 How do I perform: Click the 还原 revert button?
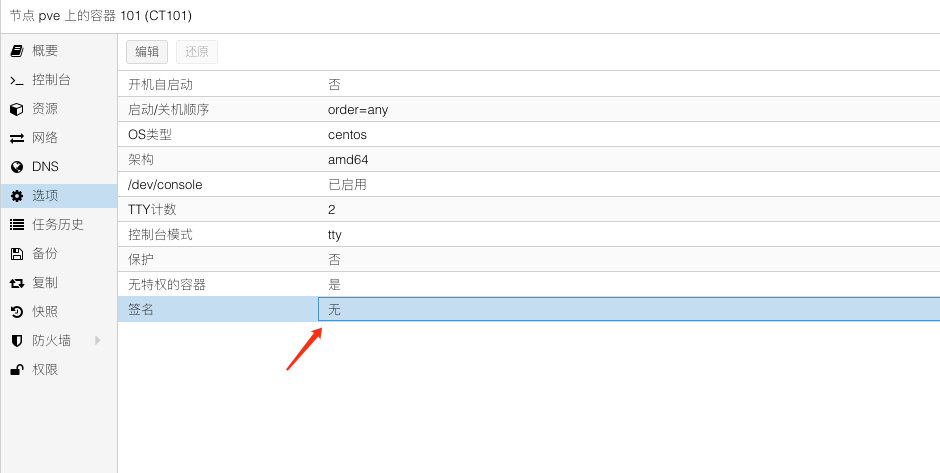coord(197,53)
